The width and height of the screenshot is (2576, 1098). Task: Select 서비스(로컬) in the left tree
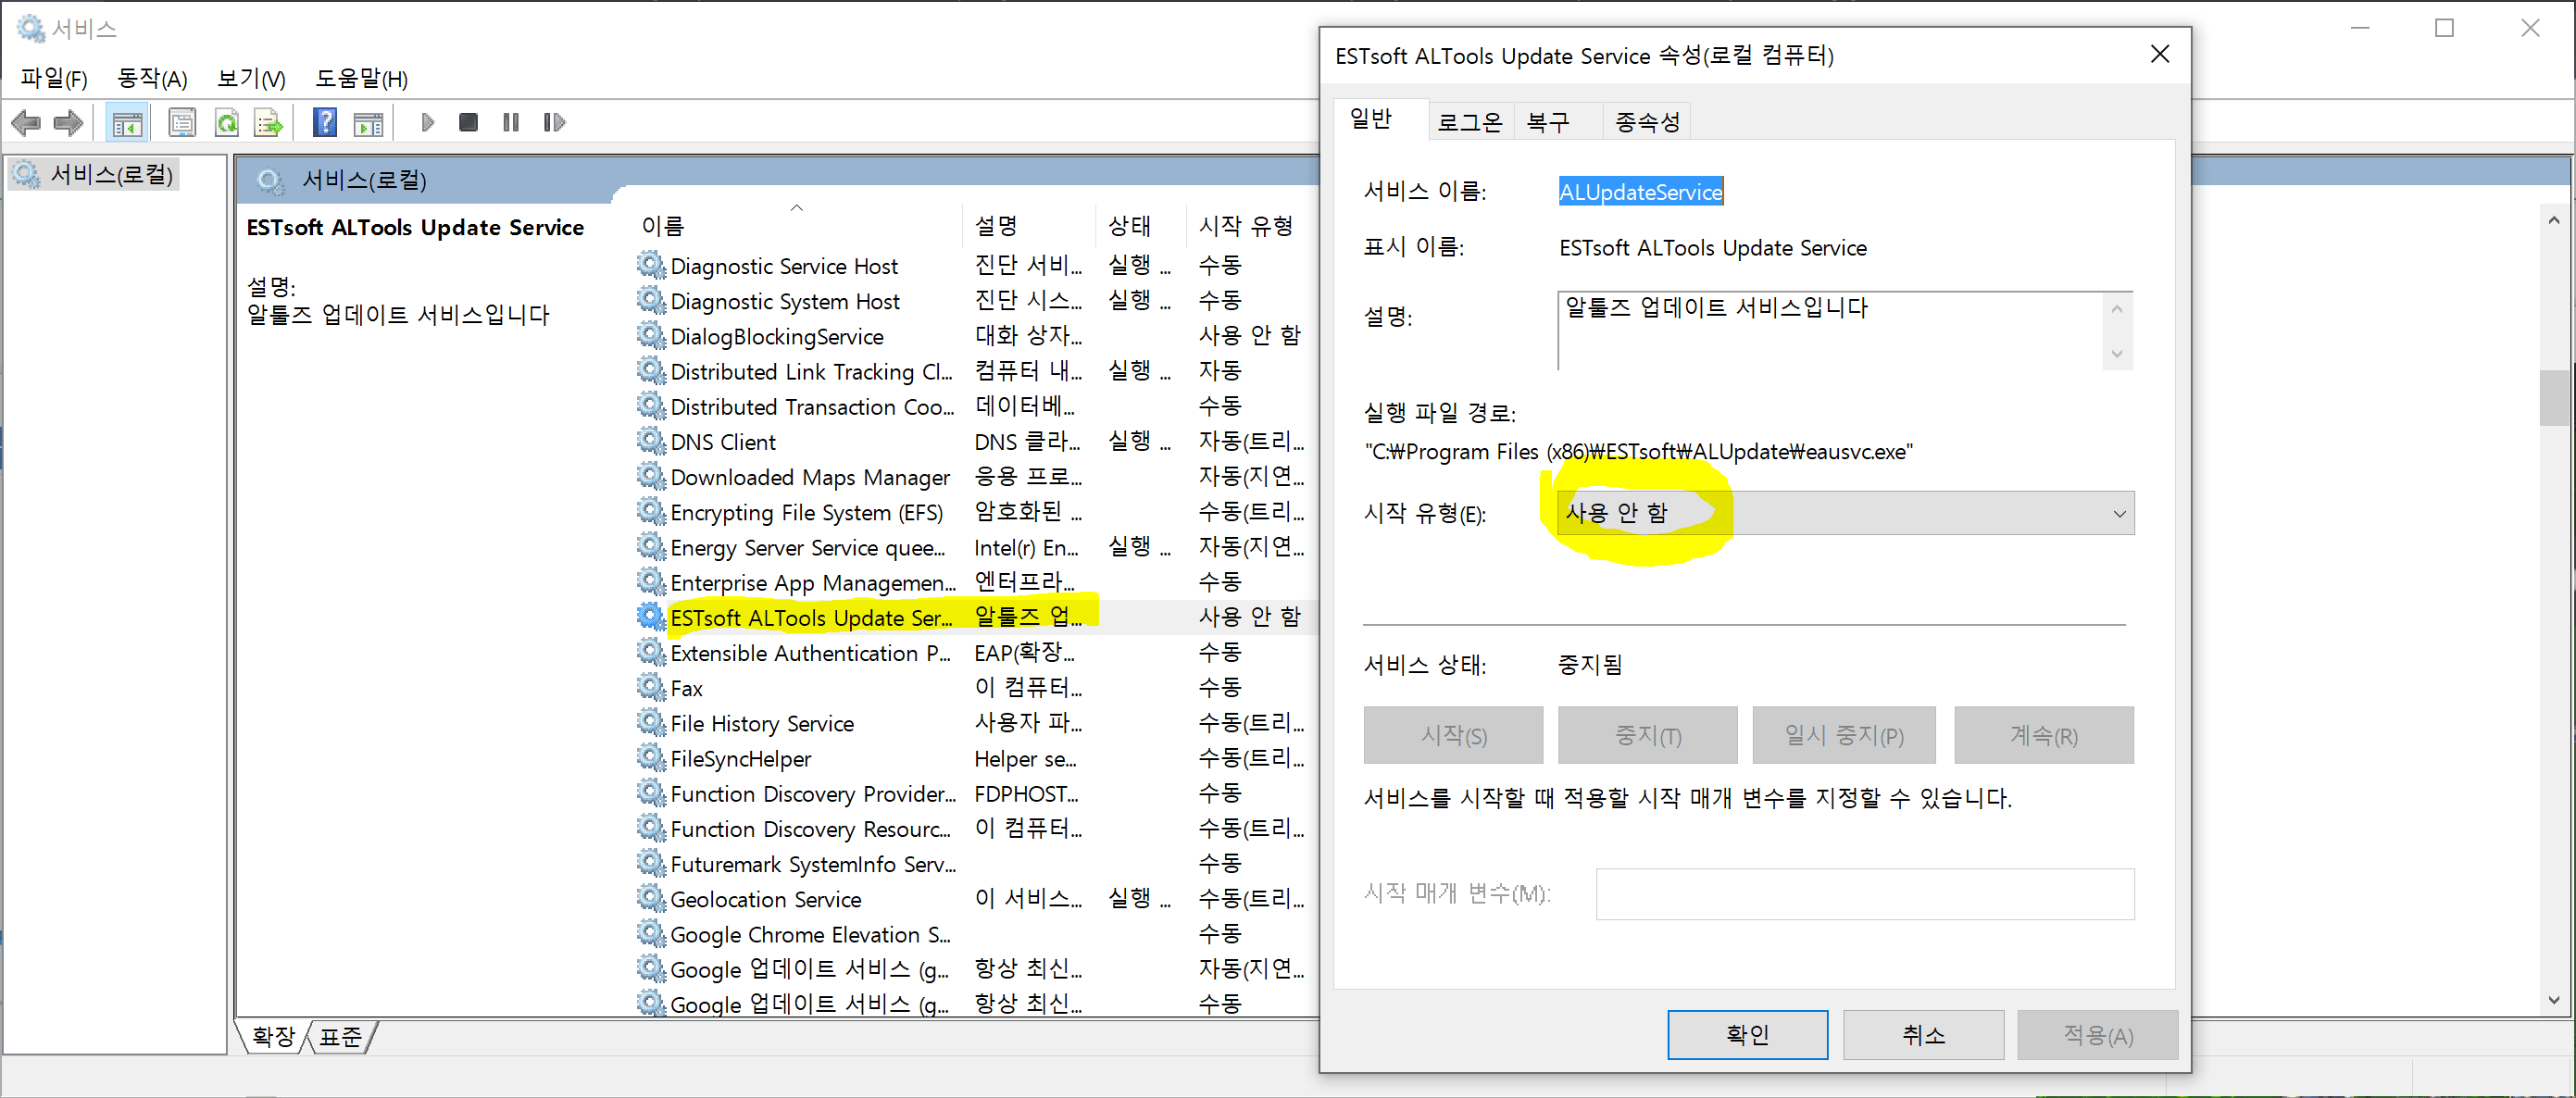coord(111,174)
